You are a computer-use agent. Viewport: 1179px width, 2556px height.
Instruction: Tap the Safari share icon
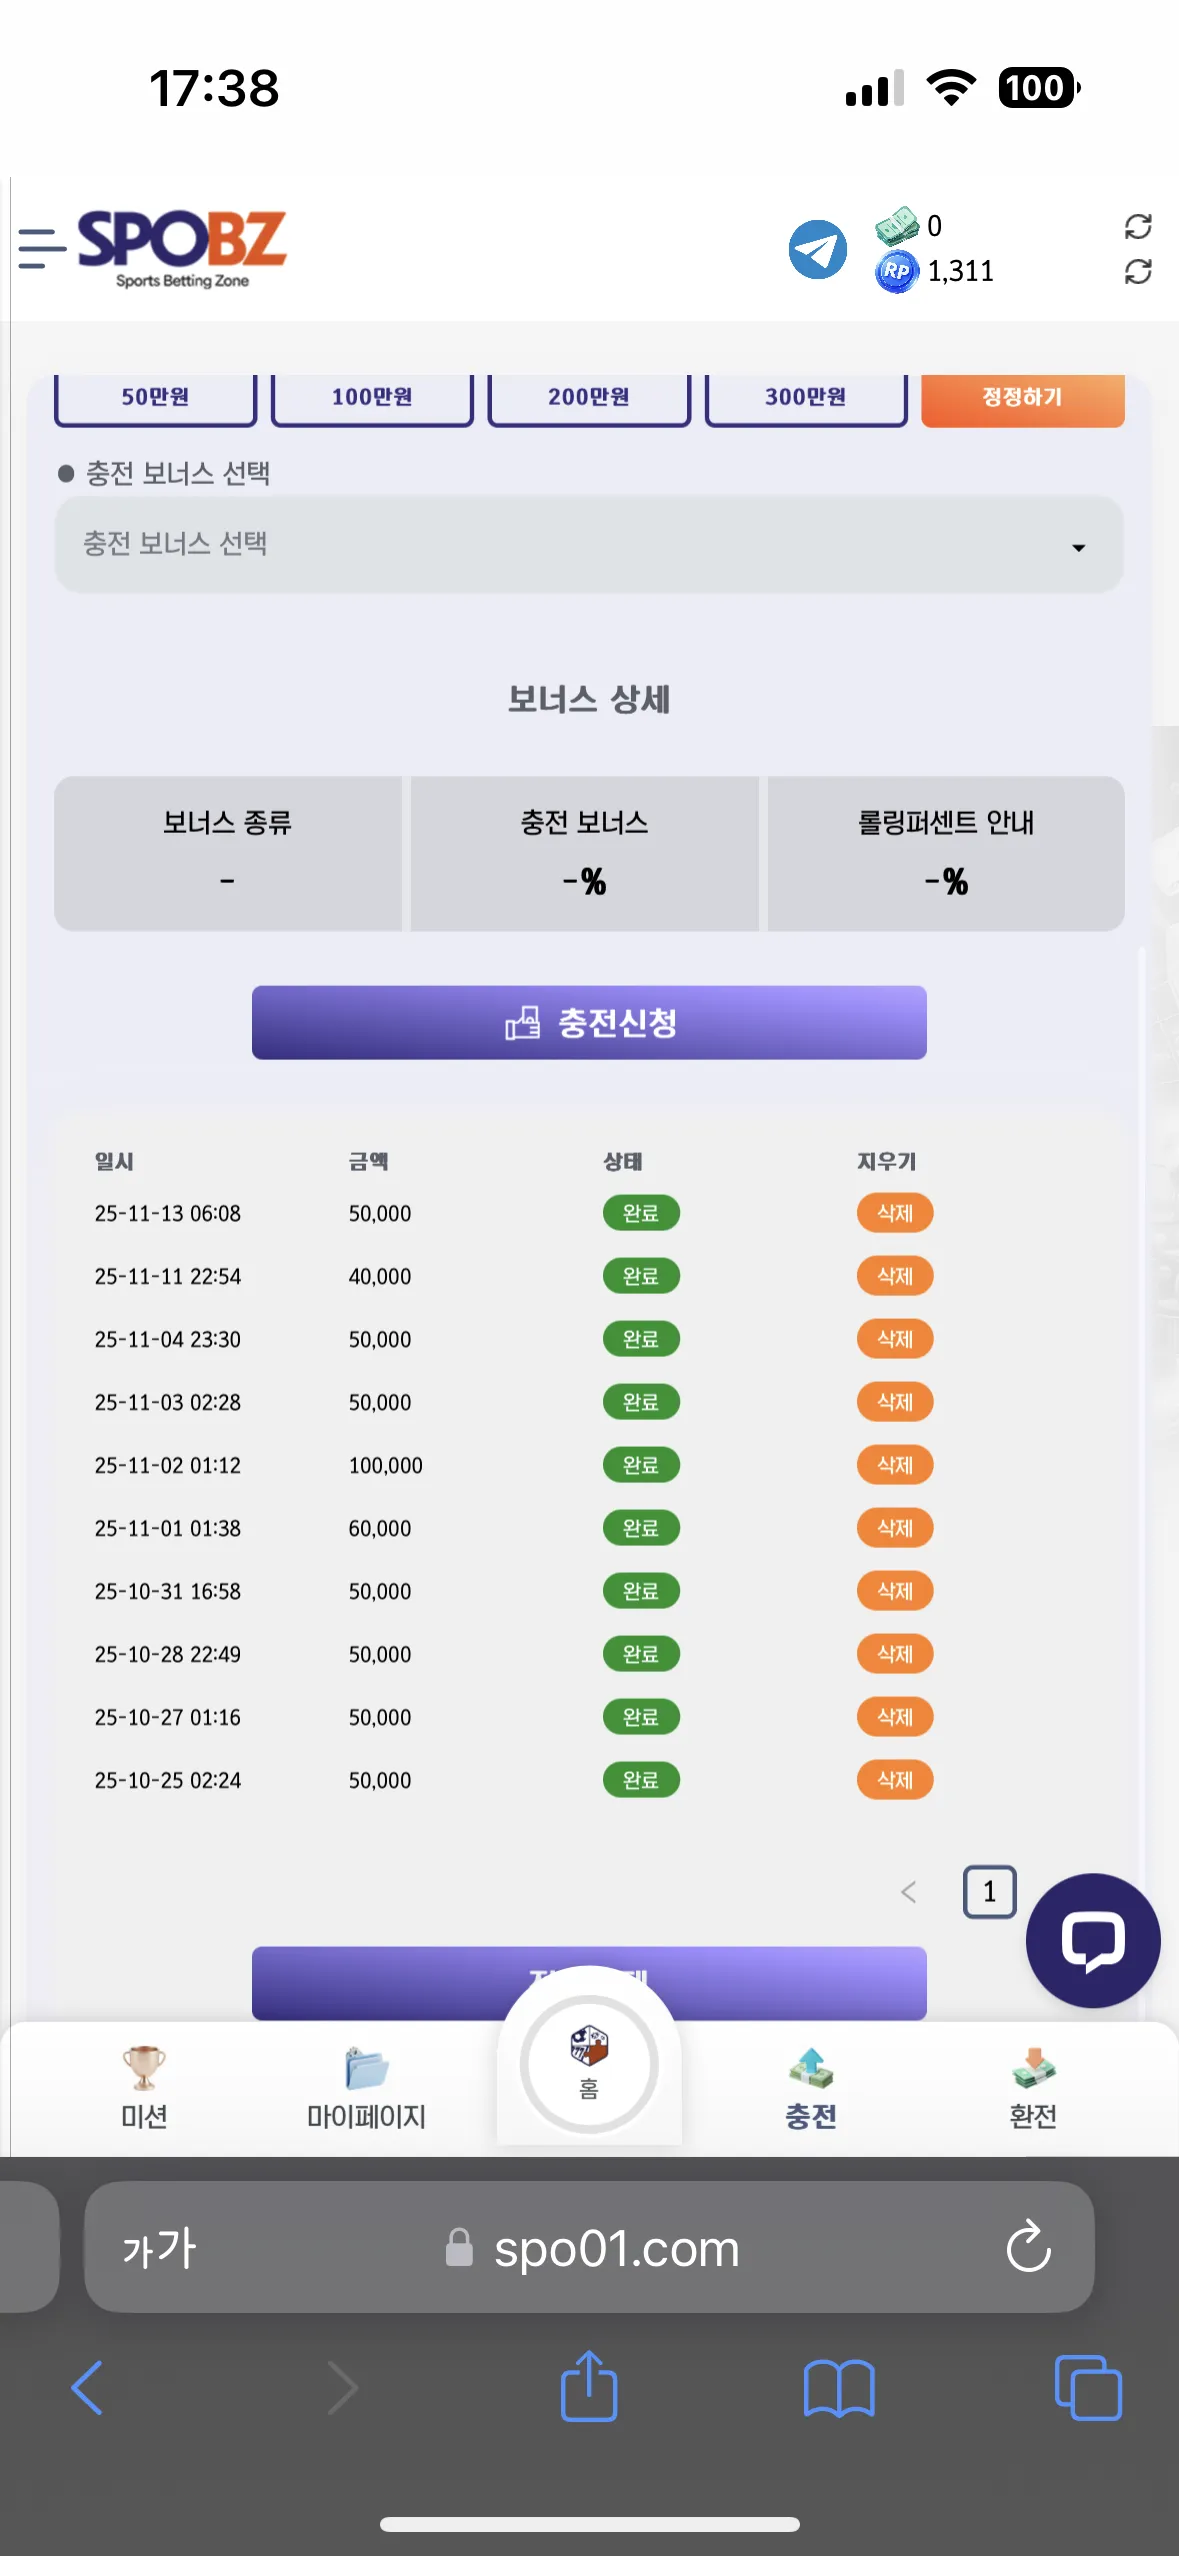(589, 2386)
